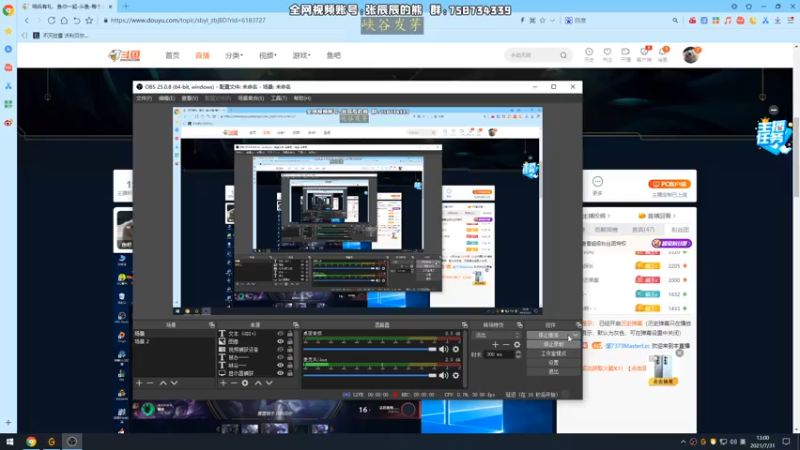Move selected source down in sources list
Image resolution: width=800 pixels, height=450 pixels.
(269, 383)
